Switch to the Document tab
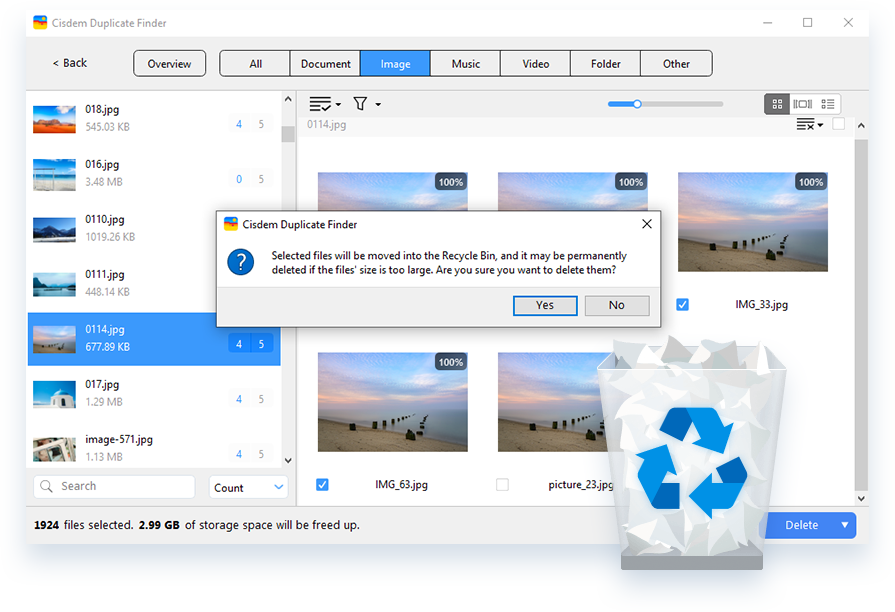 (326, 64)
